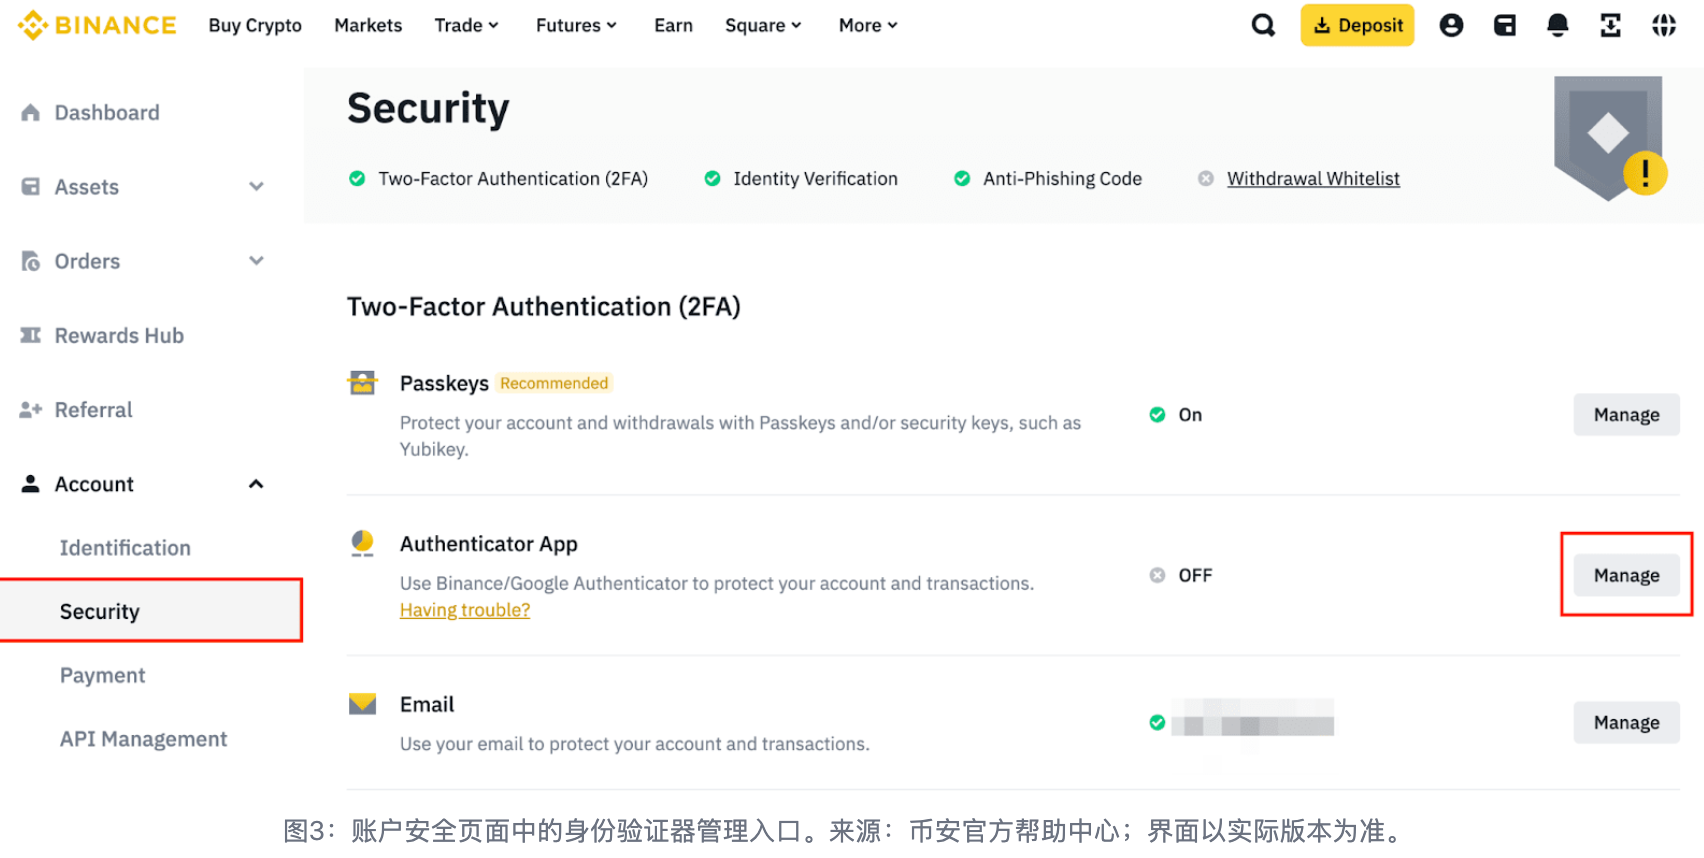This screenshot has width=1704, height=858.
Task: Click the Withdrawal Whitelist grey status icon
Action: 1206,179
